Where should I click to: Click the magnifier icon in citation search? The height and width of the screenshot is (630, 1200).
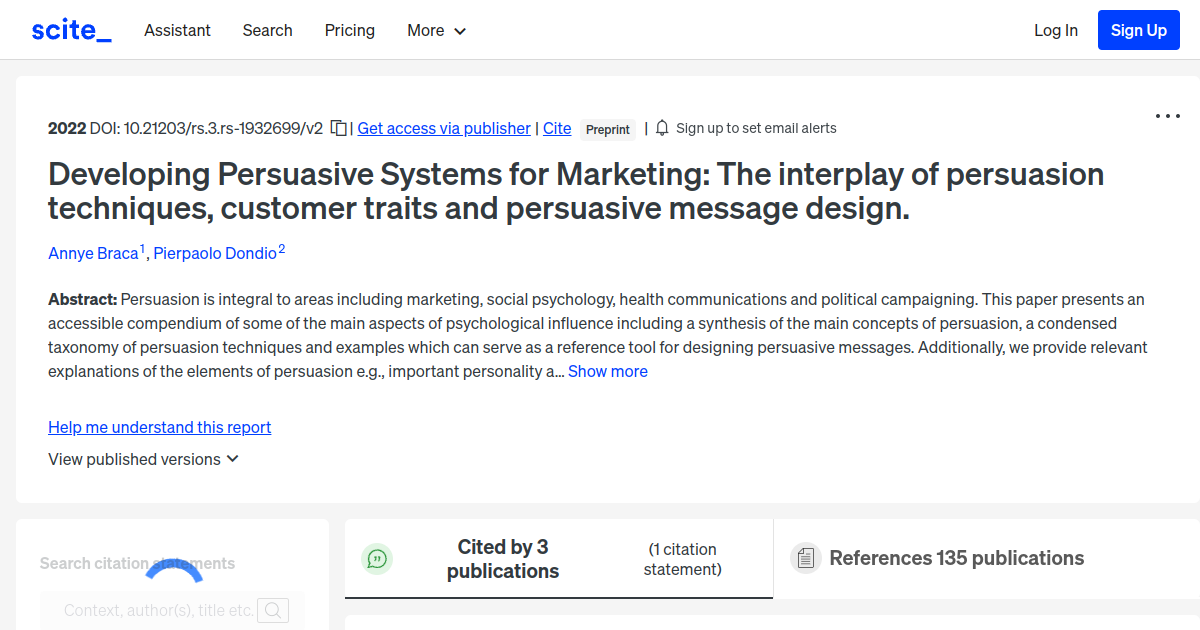pos(273,610)
